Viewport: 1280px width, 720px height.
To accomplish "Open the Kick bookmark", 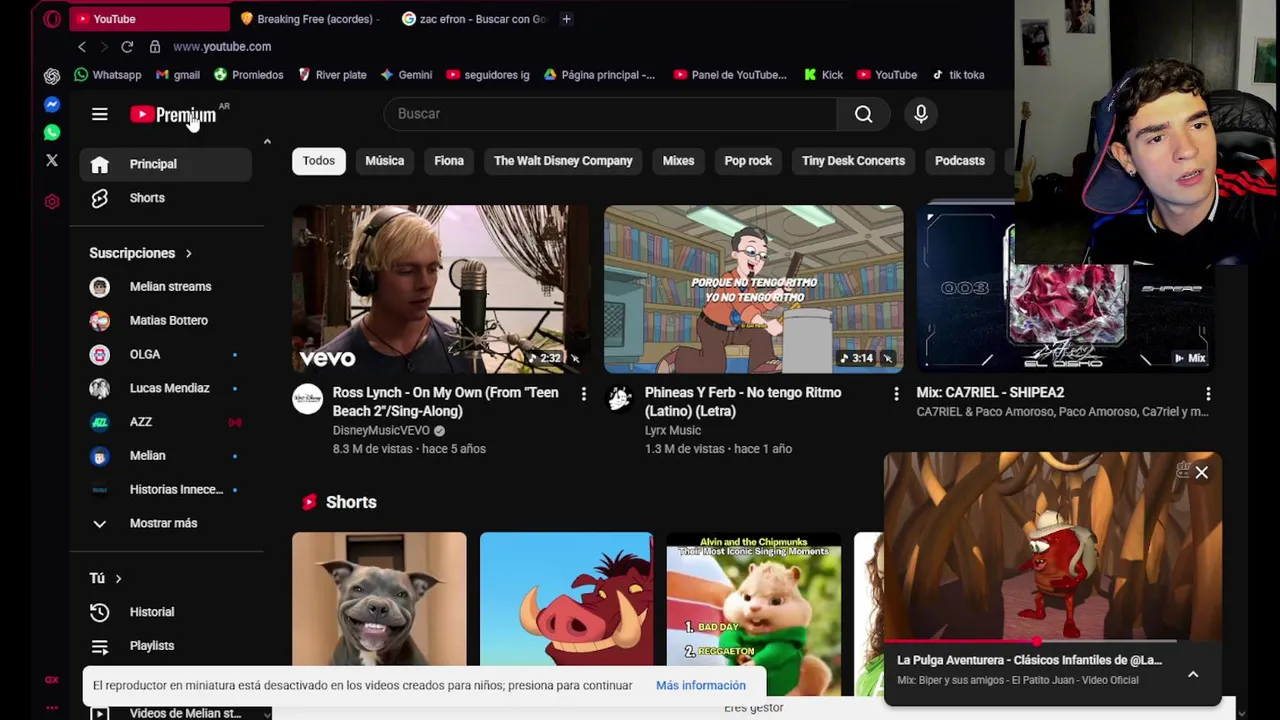I will pos(823,75).
